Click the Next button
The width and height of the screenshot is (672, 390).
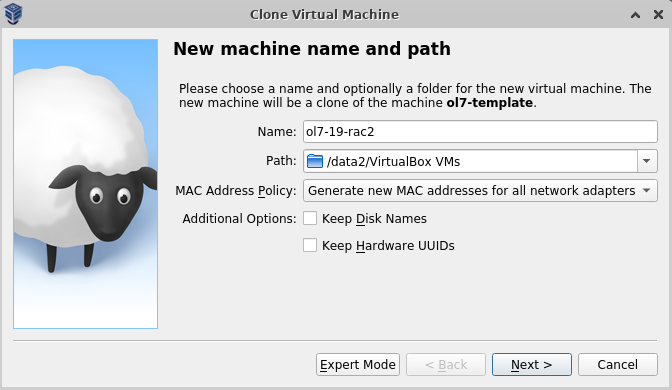tap(531, 365)
